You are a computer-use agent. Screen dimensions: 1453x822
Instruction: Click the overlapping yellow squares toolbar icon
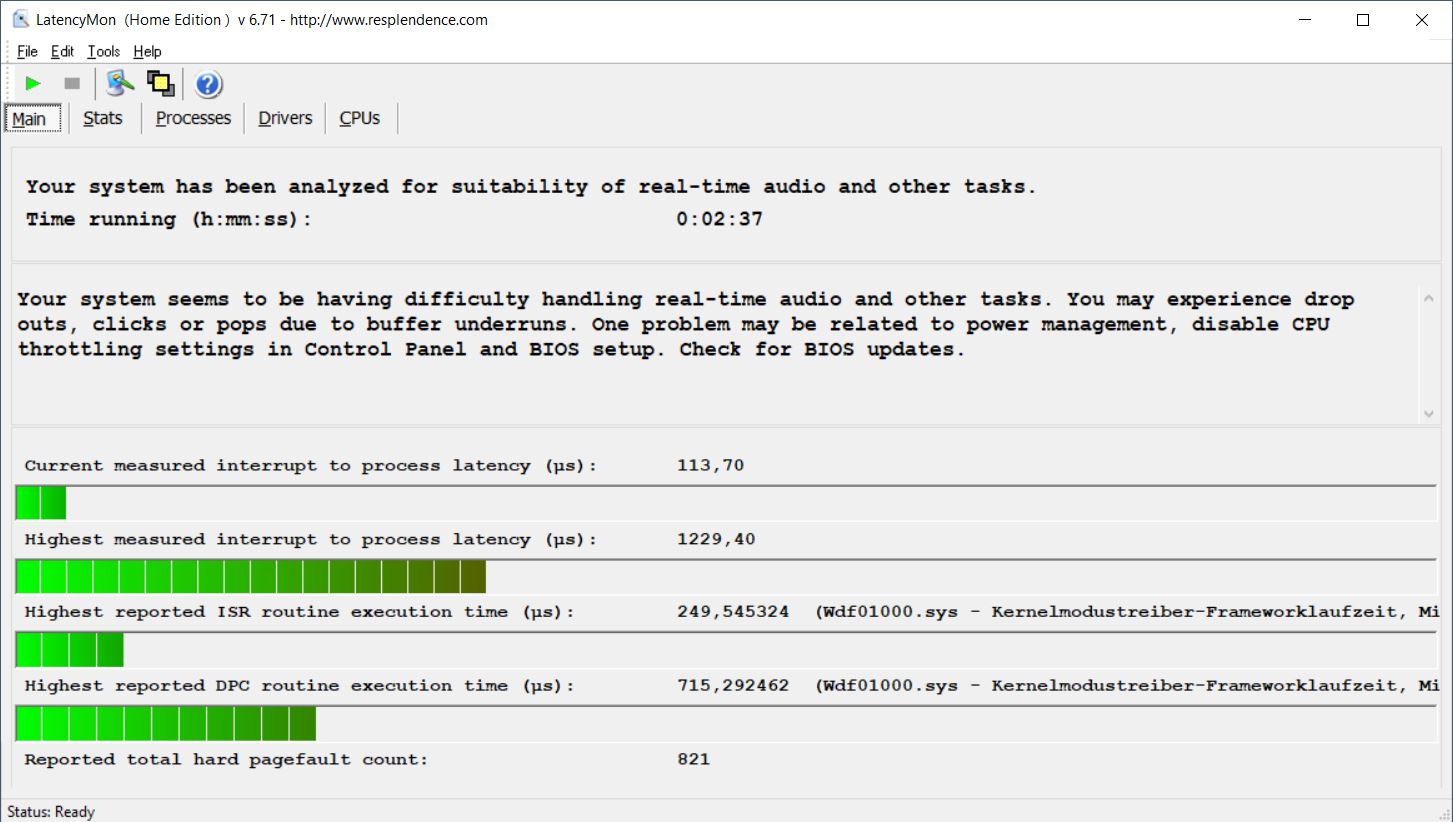[161, 84]
